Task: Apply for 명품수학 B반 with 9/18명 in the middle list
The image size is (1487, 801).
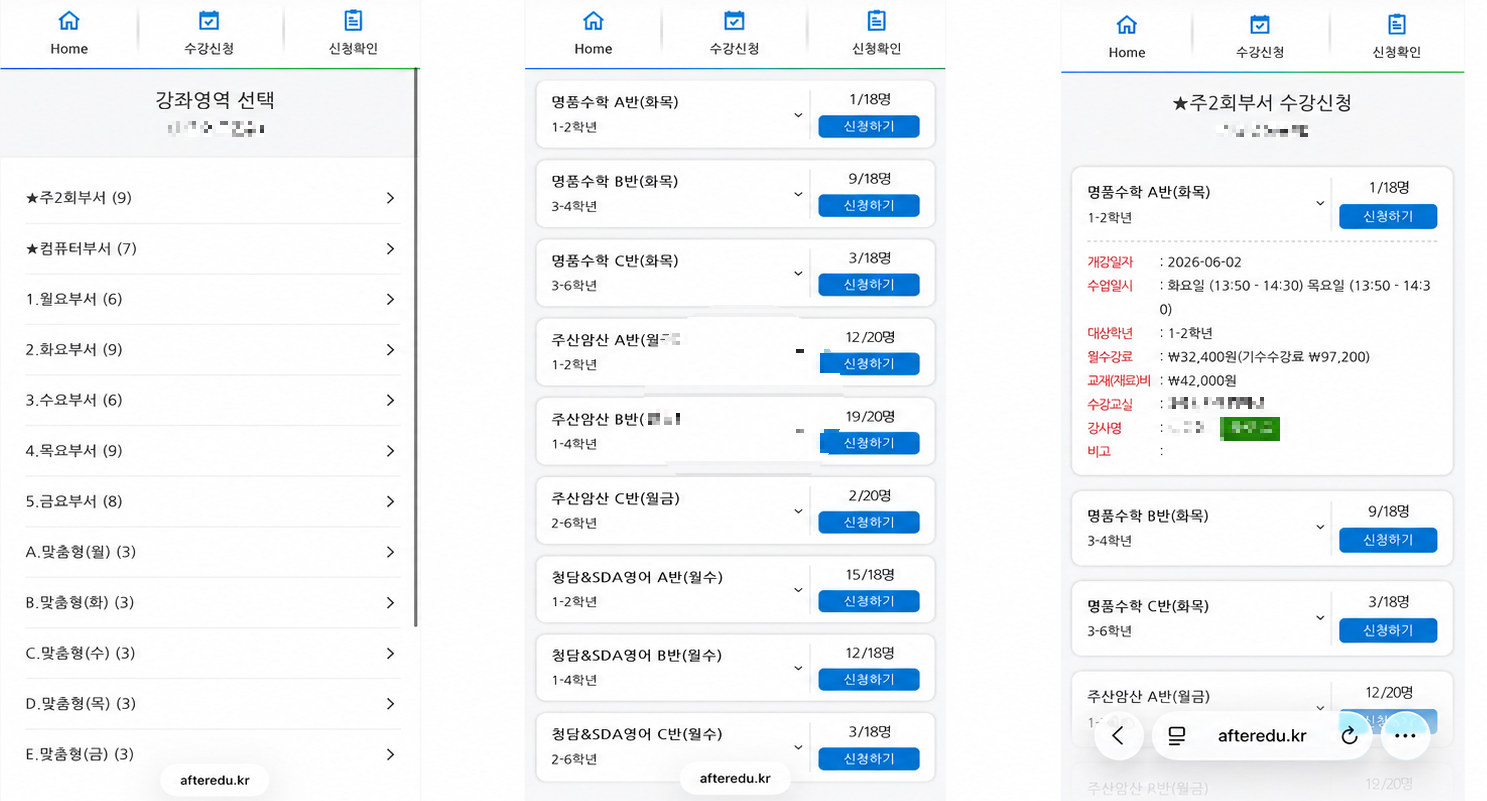Action: [869, 206]
